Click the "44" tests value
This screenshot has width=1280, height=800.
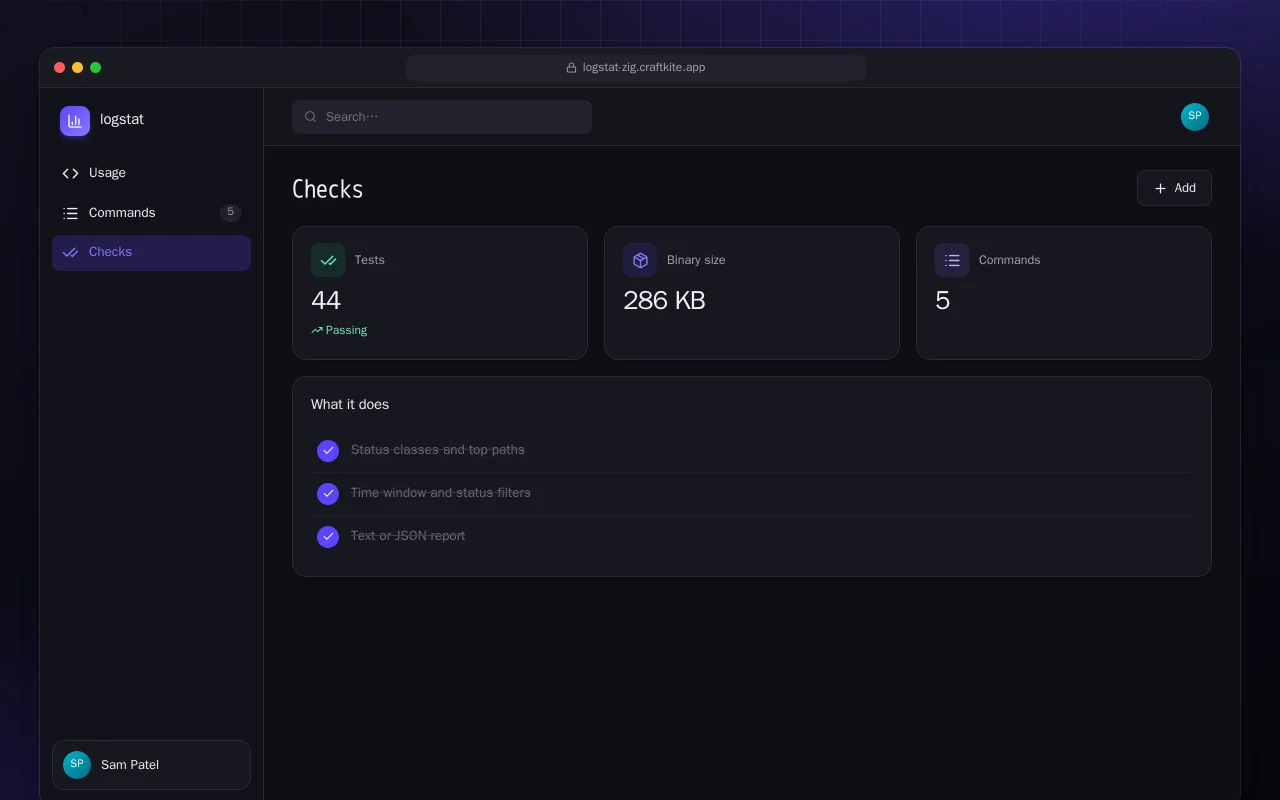click(326, 301)
